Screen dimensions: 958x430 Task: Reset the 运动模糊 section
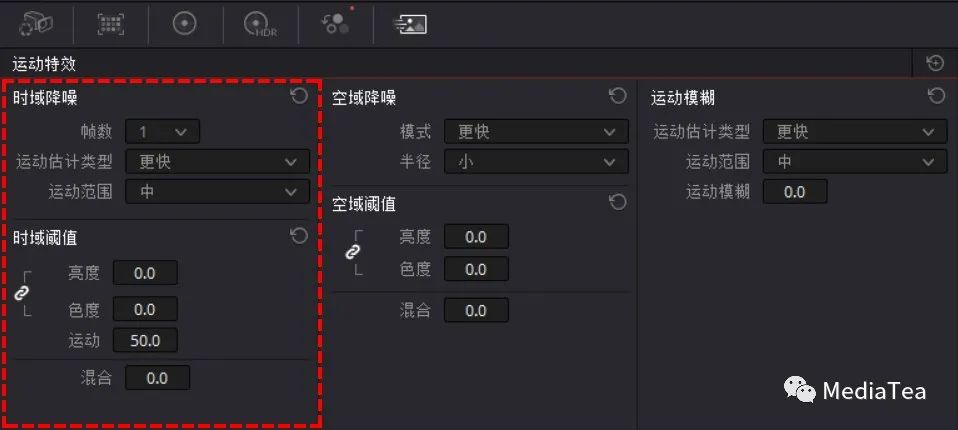tap(936, 96)
